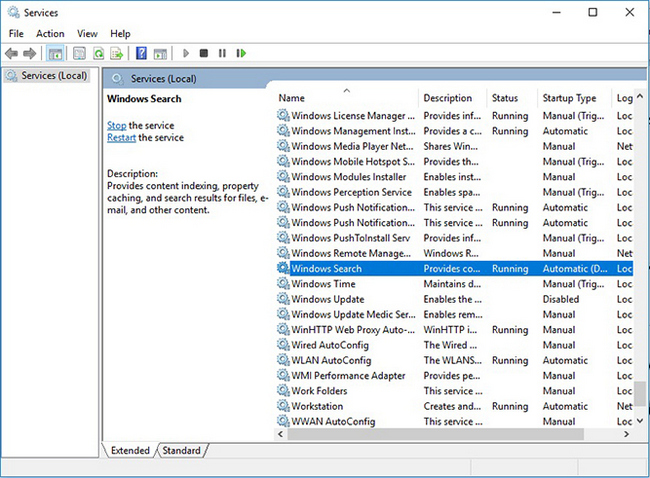The height and width of the screenshot is (478, 650).
Task: Toggle Show/Hide Action Pane toolbar icon
Action: (160, 53)
